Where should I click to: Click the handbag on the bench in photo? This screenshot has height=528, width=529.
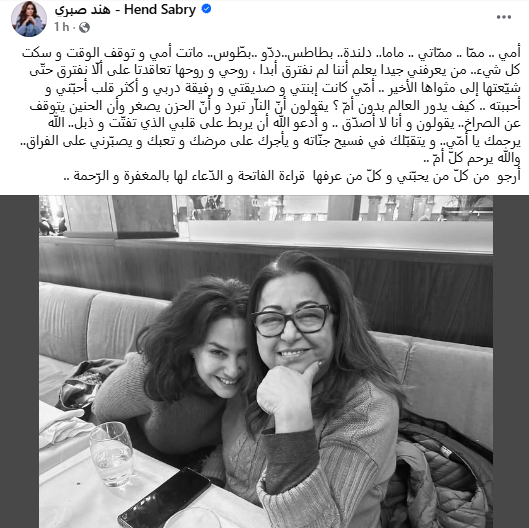(x=84, y=385)
